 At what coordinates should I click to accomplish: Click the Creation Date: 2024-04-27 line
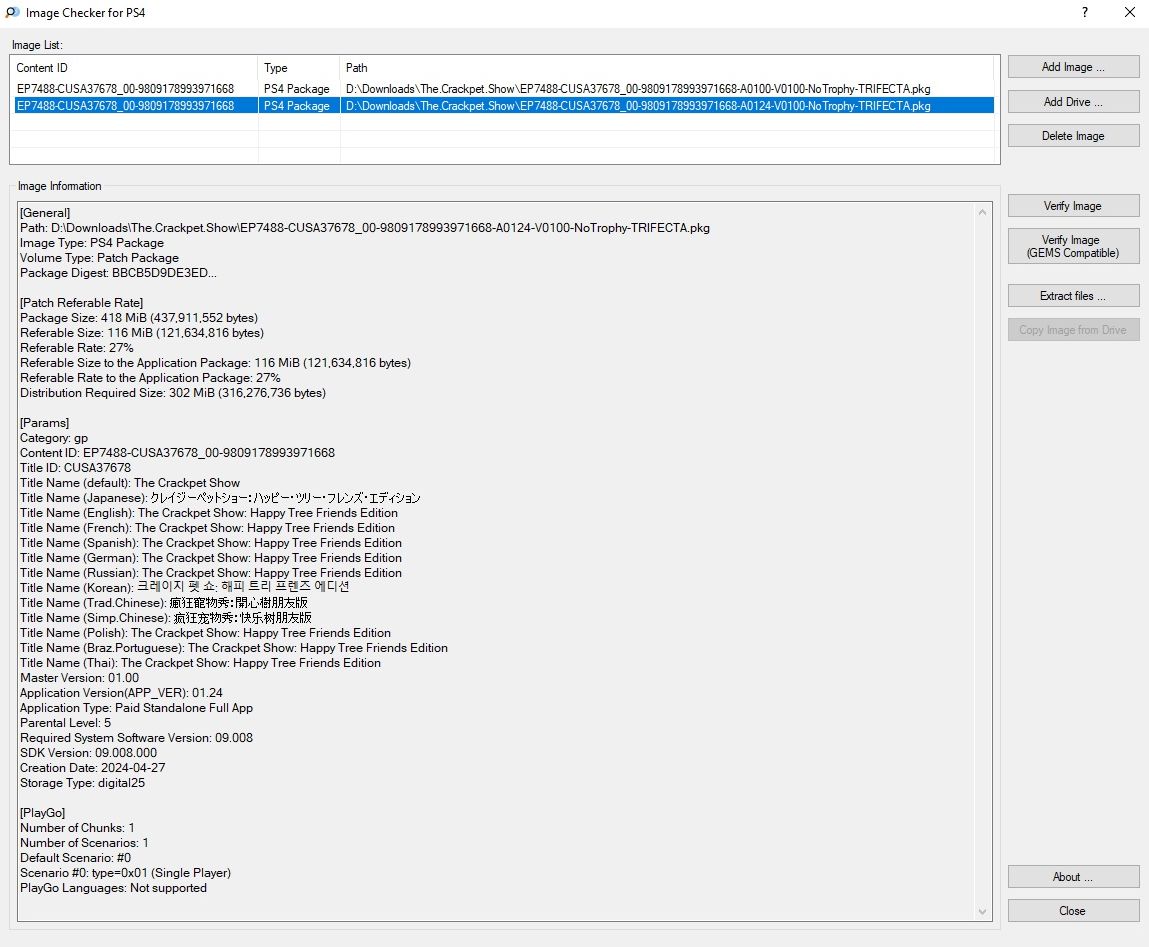pos(93,768)
